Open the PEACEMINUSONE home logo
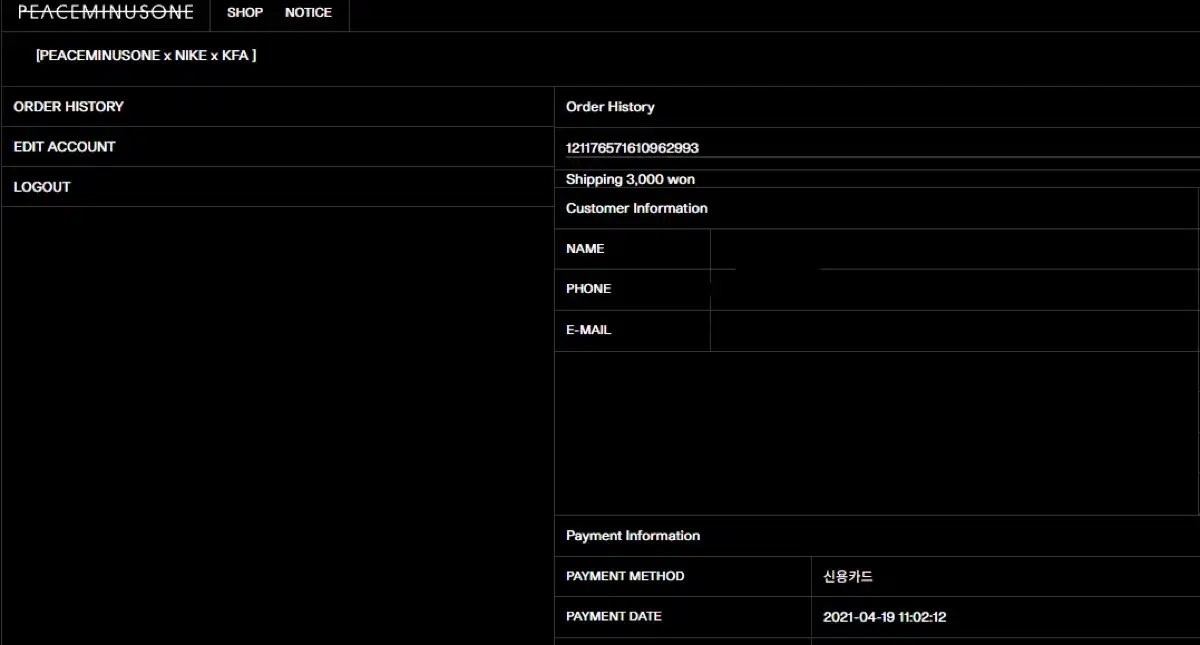The height and width of the screenshot is (645, 1200). point(105,13)
